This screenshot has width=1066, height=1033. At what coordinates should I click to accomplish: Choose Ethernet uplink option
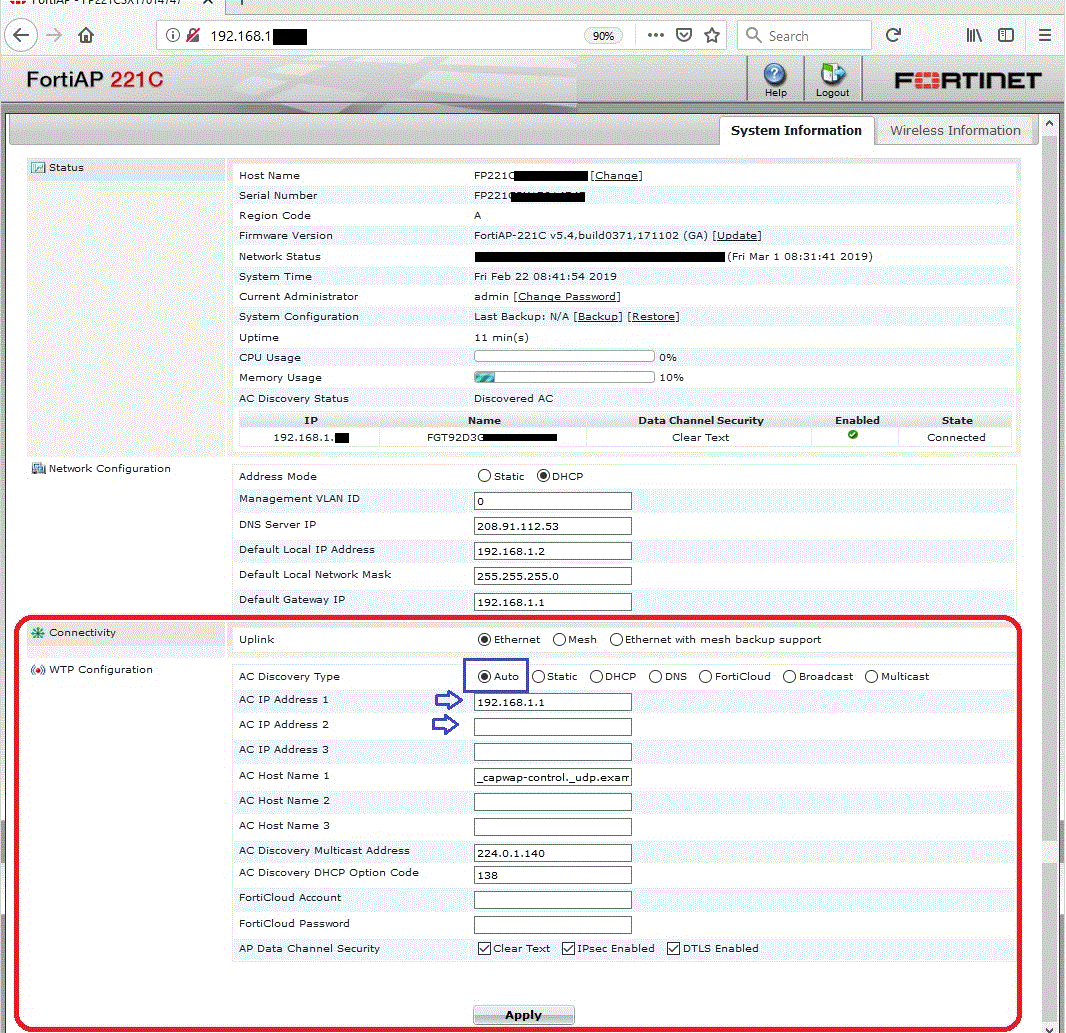coord(485,639)
